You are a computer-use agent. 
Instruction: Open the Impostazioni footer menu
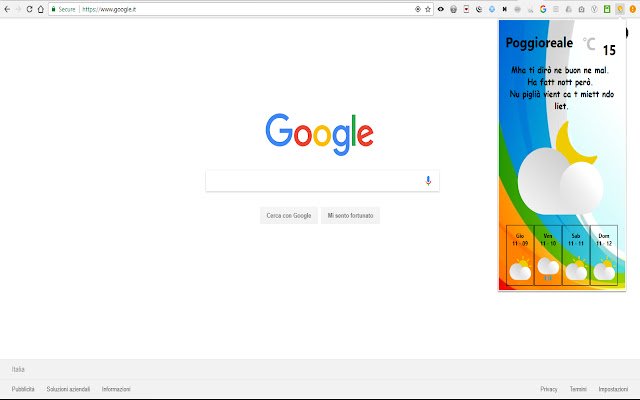tap(613, 389)
